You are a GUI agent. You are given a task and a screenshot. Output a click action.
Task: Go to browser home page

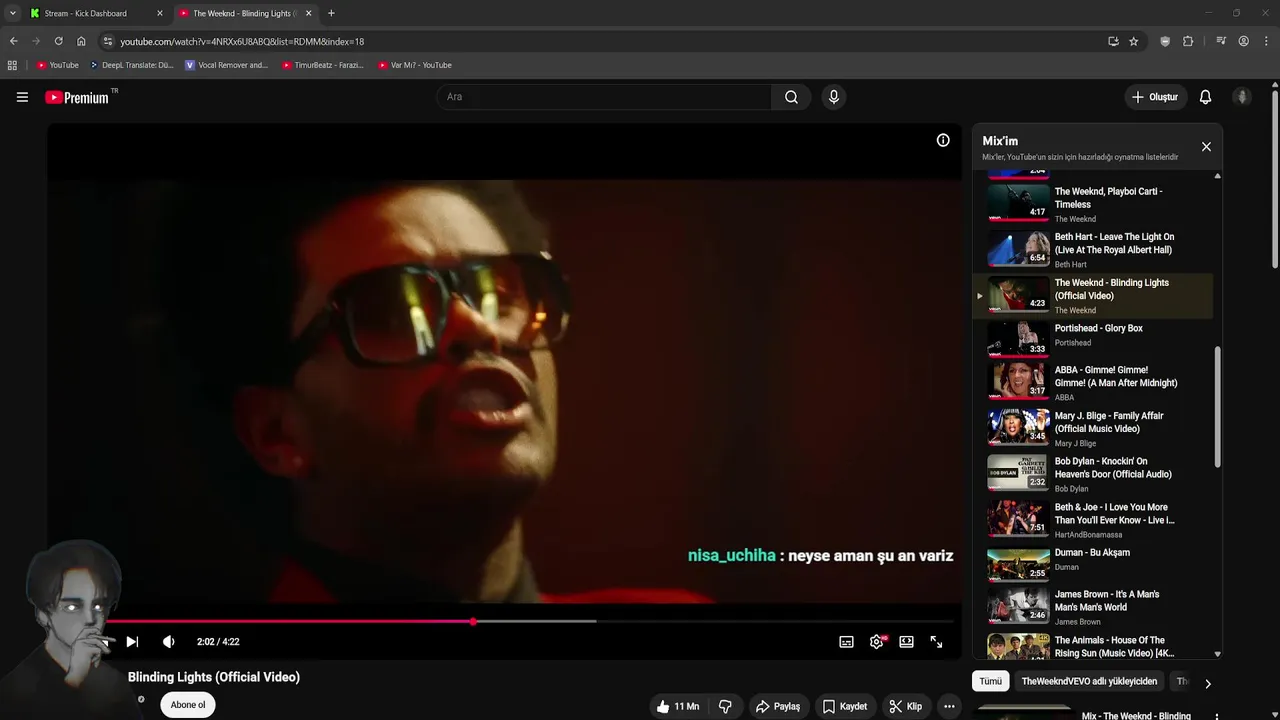click(x=81, y=41)
